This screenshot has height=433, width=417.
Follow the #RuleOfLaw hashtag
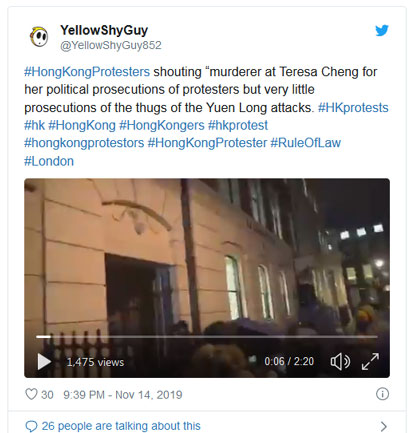(305, 143)
